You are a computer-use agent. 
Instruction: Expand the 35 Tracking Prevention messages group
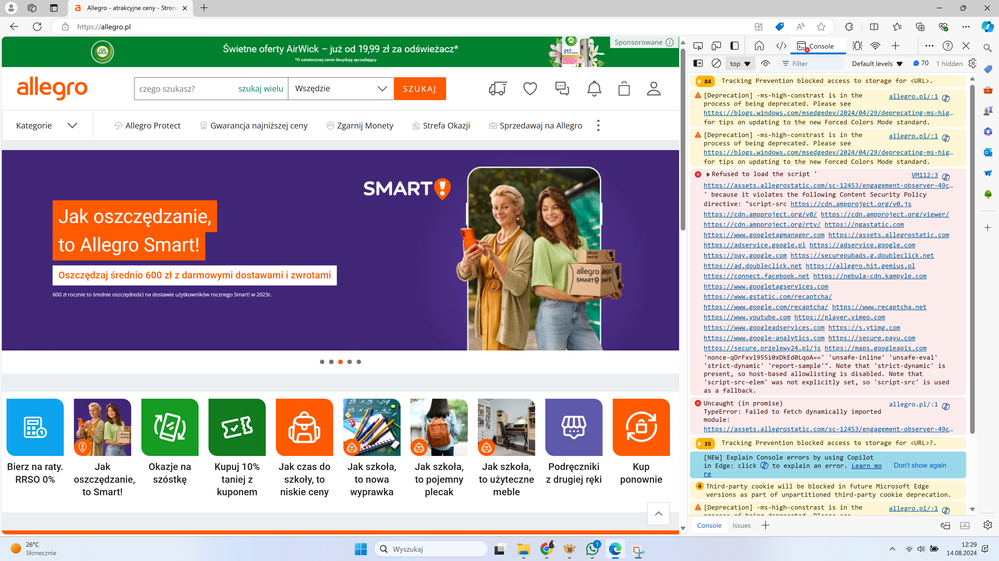705,443
